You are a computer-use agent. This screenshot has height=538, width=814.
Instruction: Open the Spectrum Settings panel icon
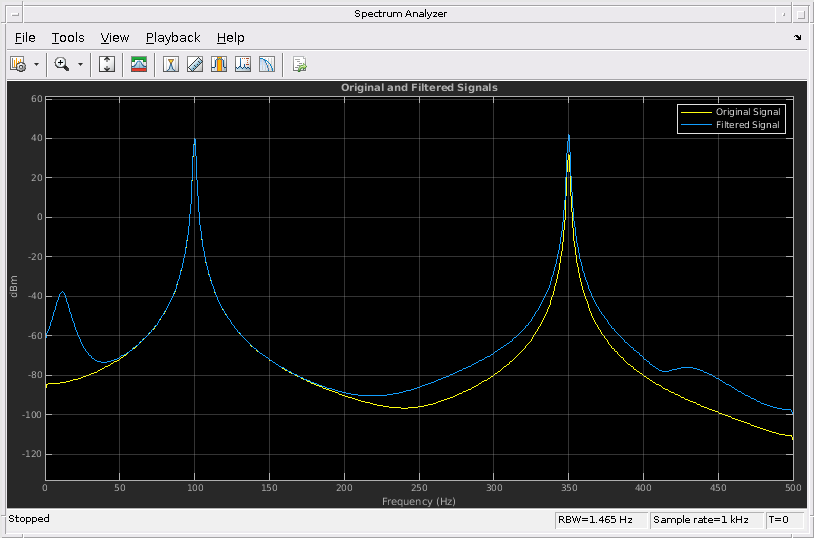point(139,64)
